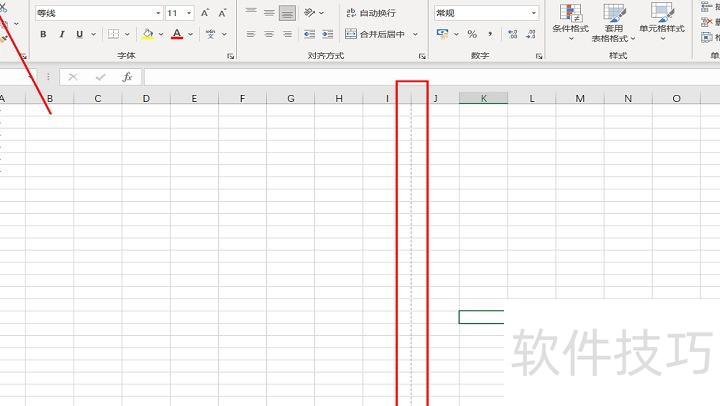The image size is (720, 406).
Task: Cancel formula entry X icon
Action: [x=73, y=77]
